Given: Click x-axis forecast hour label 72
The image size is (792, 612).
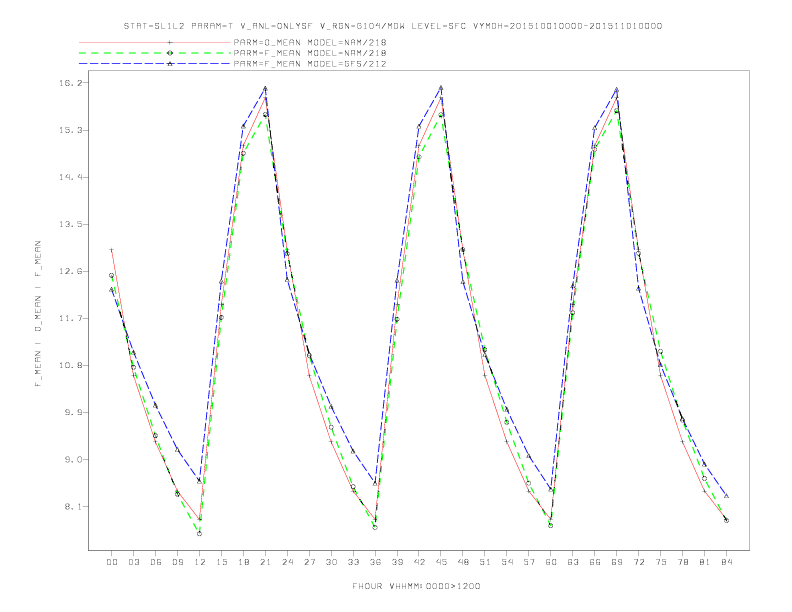Looking at the screenshot, I should point(638,562).
